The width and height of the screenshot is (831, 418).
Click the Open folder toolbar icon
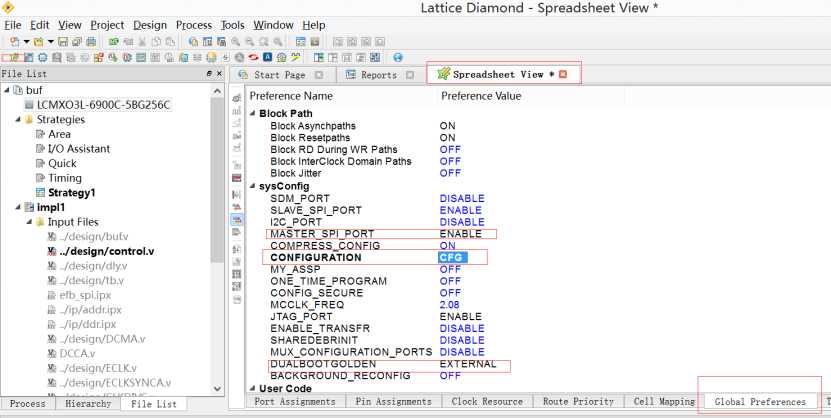[x=38, y=42]
